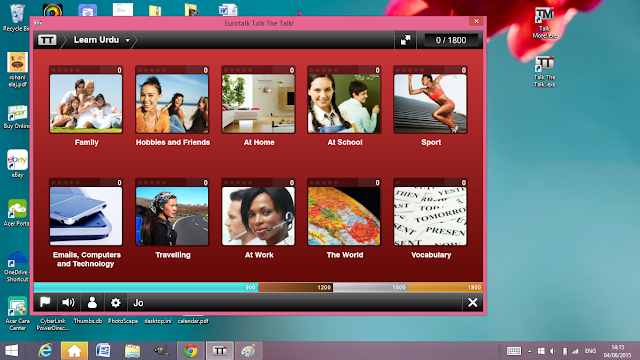This screenshot has height=360, width=640.
Task: Open the Family topic thumbnail
Action: click(x=86, y=103)
